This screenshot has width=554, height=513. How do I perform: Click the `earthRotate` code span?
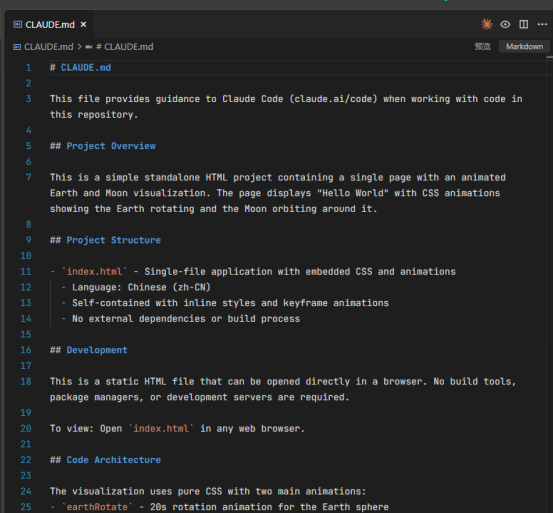[x=97, y=507]
